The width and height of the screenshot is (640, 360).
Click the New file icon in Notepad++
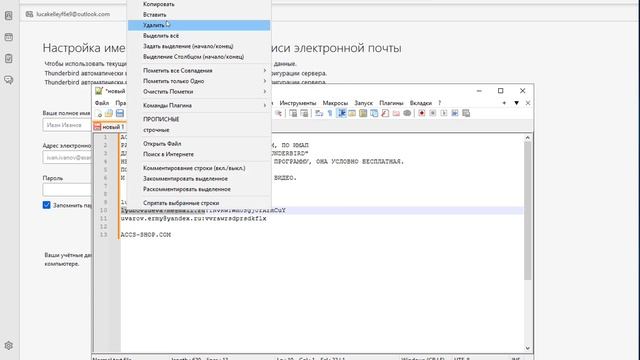tap(98, 113)
